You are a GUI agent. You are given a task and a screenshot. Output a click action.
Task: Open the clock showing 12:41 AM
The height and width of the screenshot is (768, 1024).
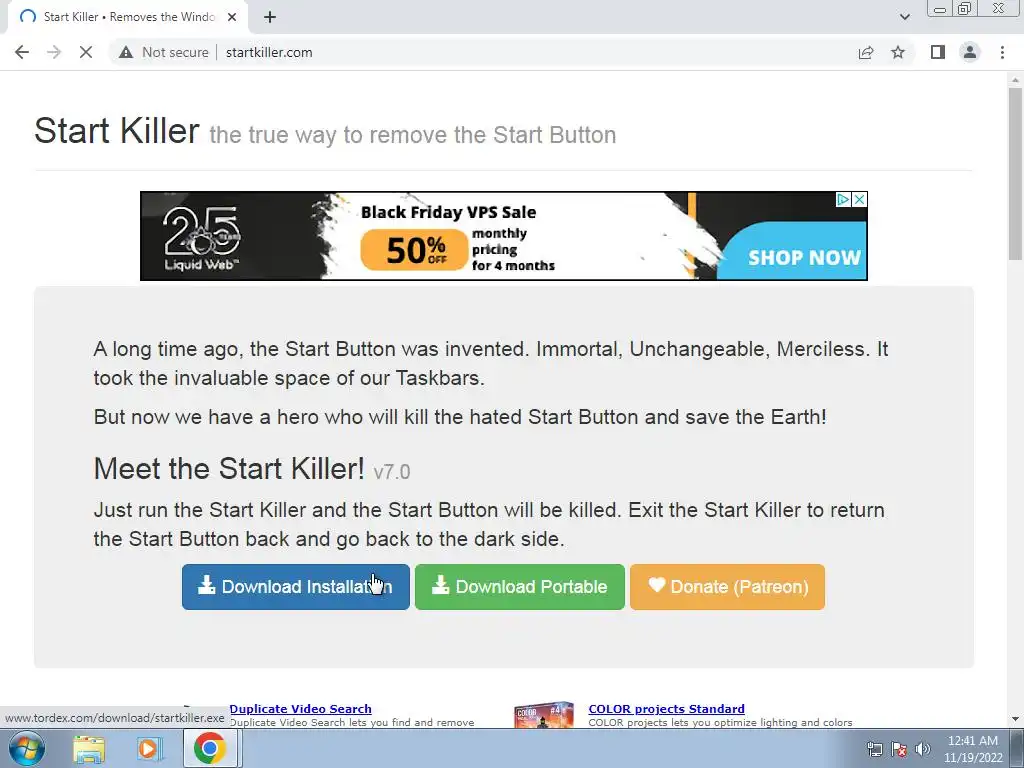(x=973, y=749)
